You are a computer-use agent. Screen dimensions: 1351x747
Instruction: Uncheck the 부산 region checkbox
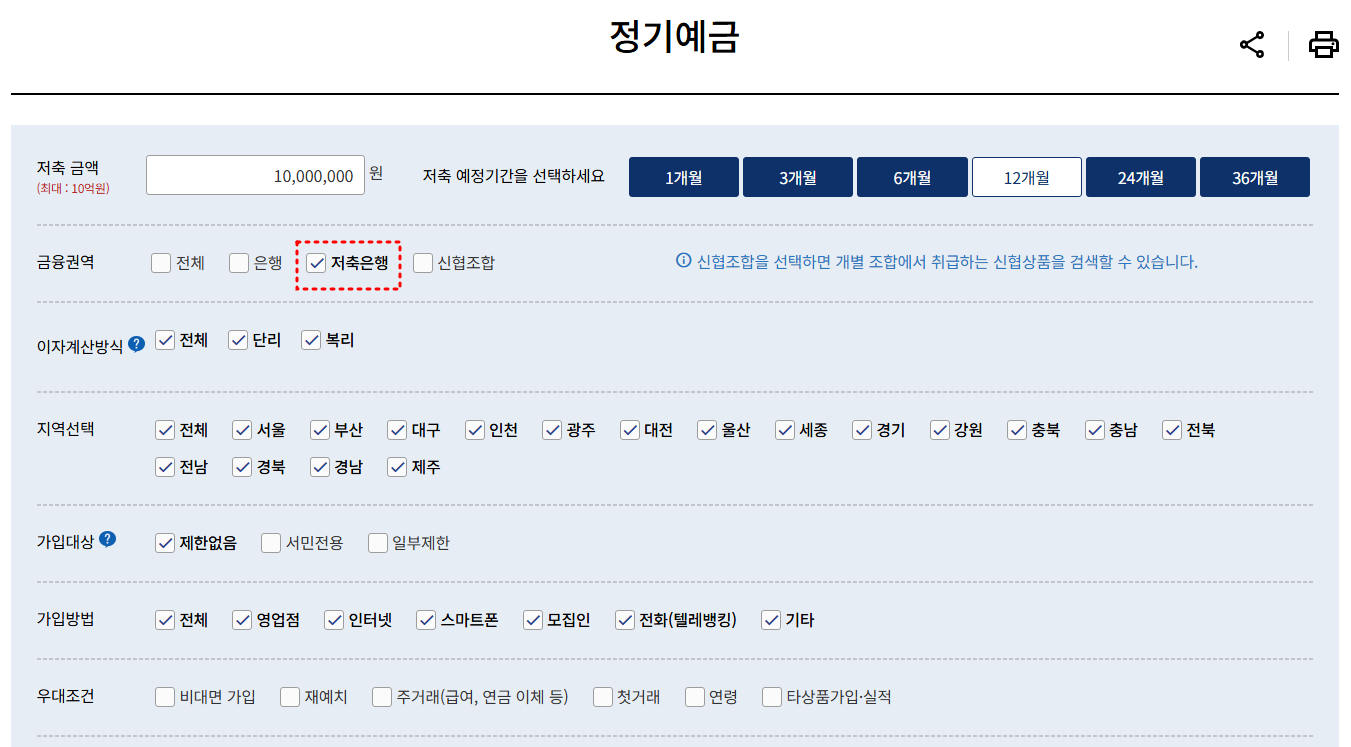tap(320, 430)
